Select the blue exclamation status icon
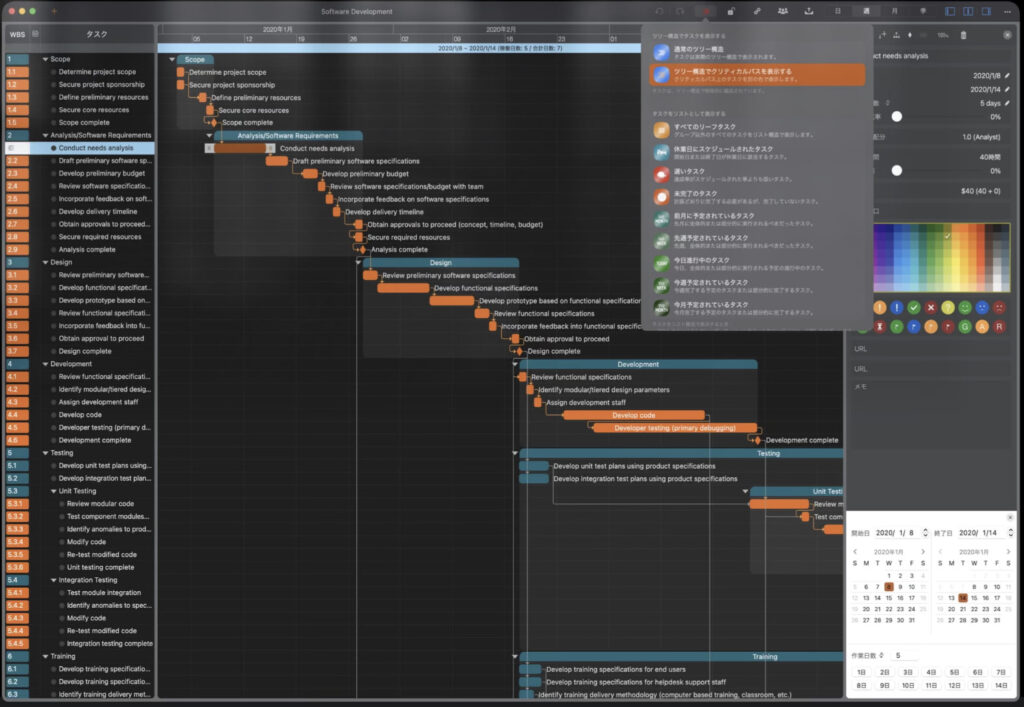Viewport: 1024px width, 707px height. (897, 307)
